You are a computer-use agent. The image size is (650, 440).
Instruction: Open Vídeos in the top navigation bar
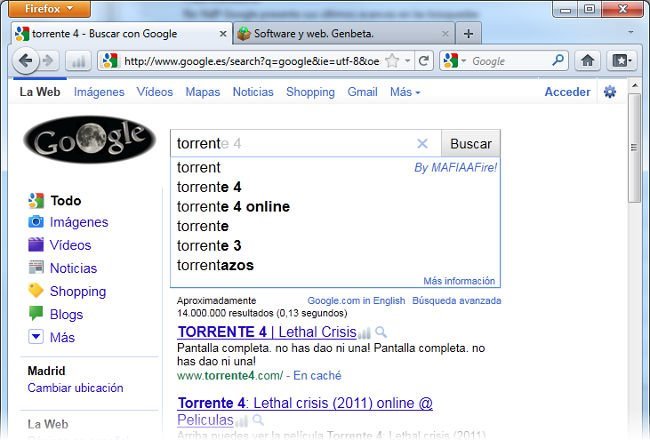point(155,92)
